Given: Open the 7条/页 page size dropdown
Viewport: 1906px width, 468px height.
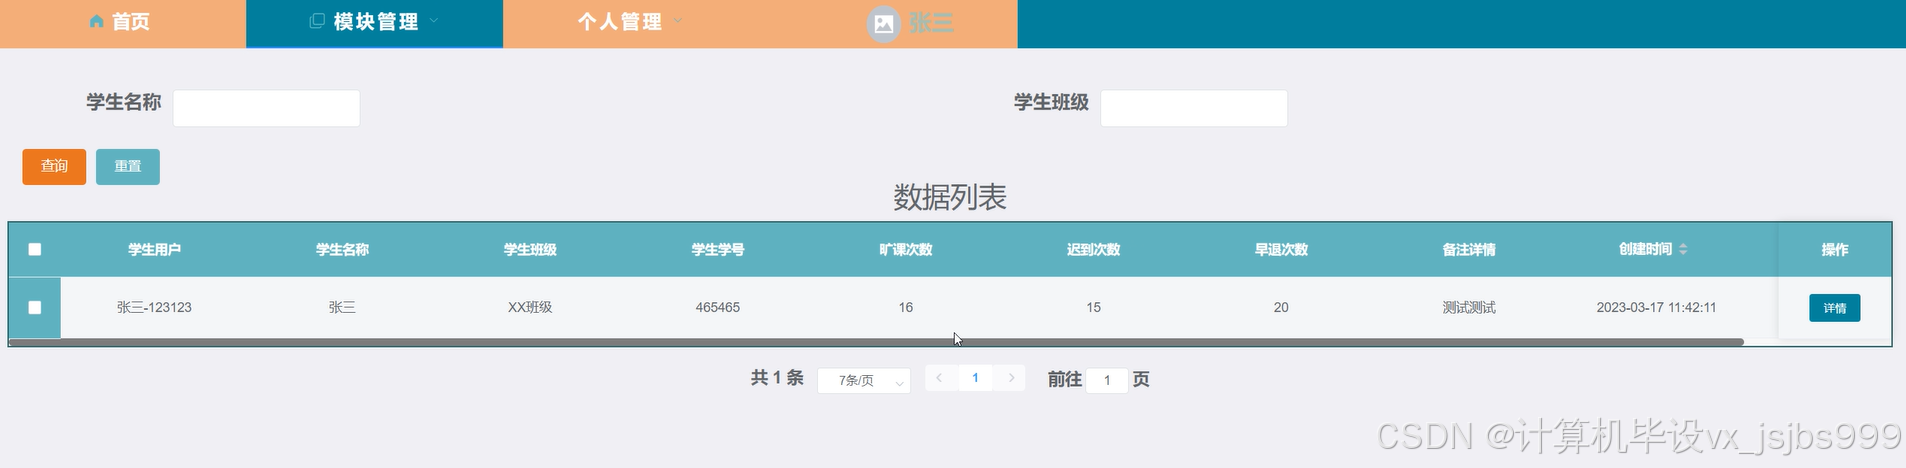Looking at the screenshot, I should click(864, 381).
